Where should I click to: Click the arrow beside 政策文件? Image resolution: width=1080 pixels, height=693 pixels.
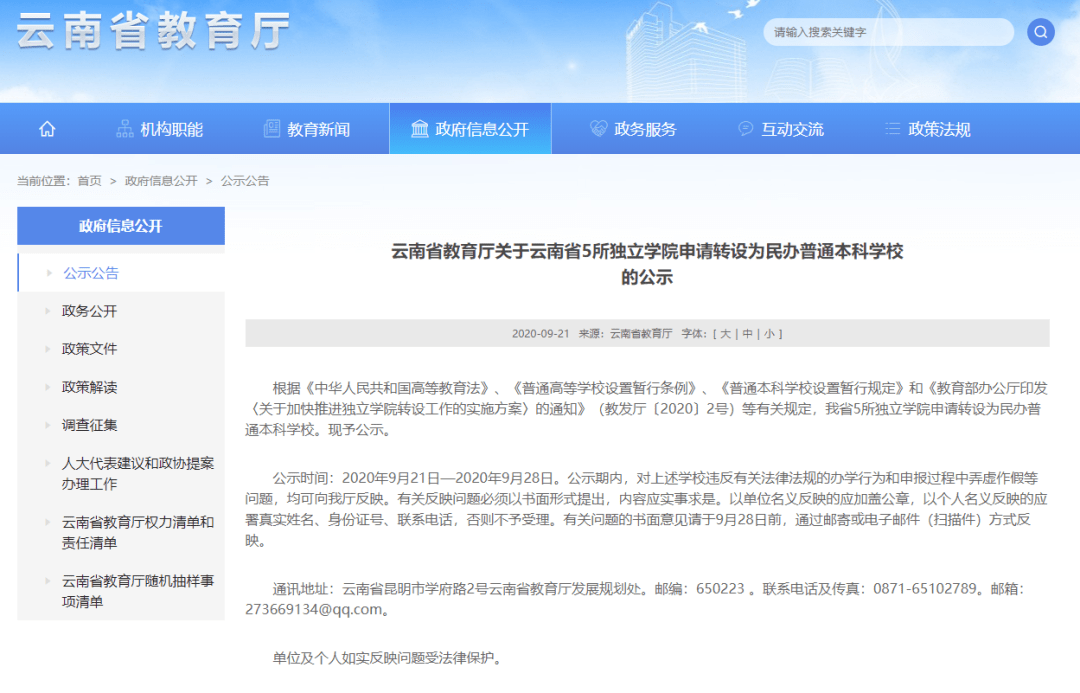tap(48, 349)
